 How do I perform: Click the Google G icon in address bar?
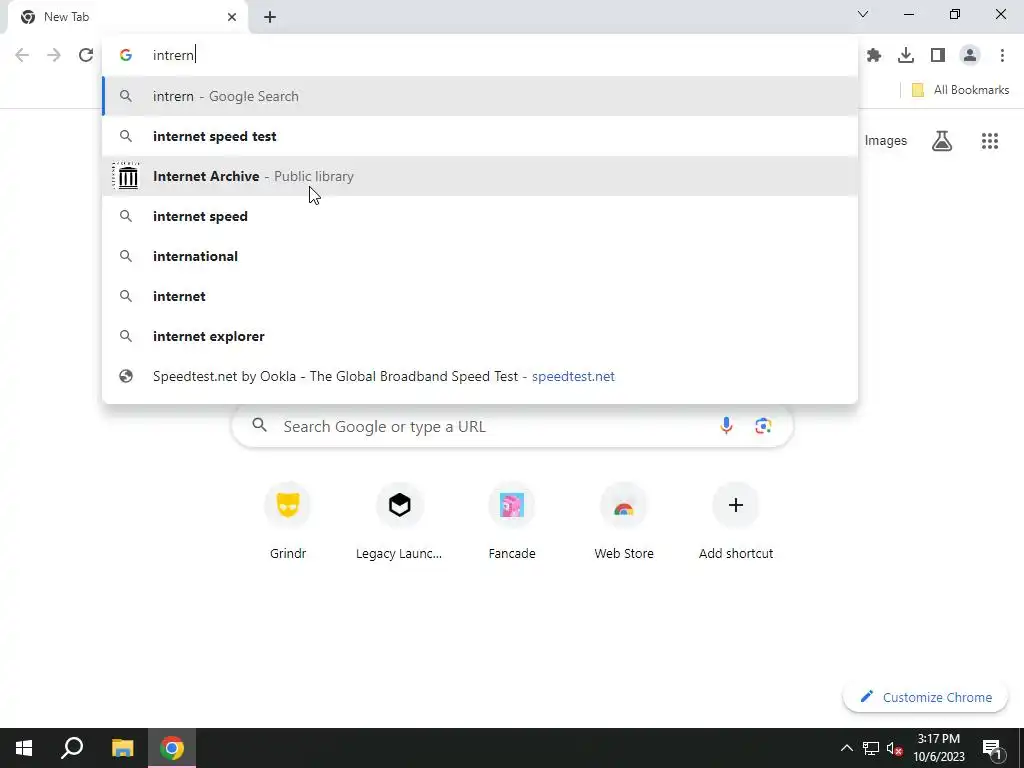click(126, 56)
